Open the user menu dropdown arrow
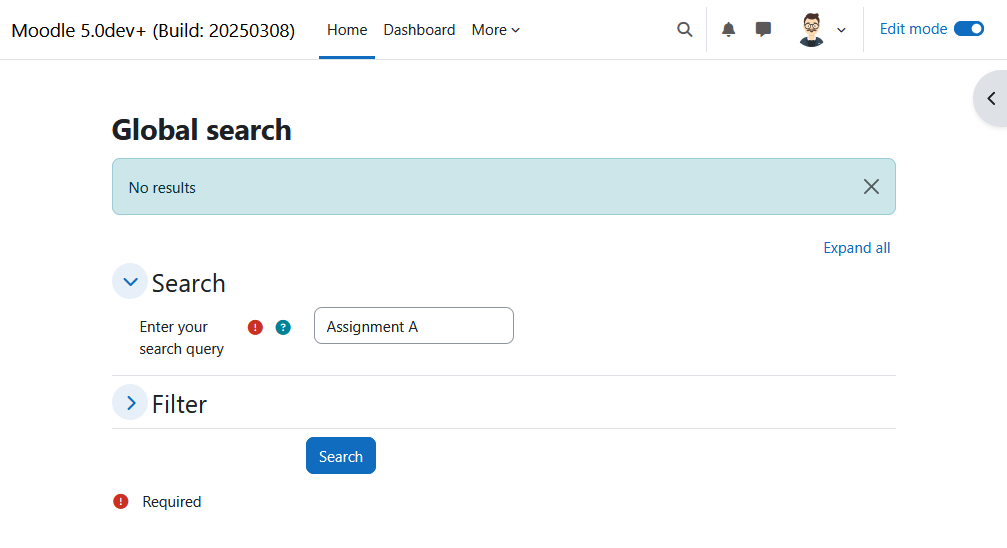This screenshot has width=1007, height=548. (841, 30)
